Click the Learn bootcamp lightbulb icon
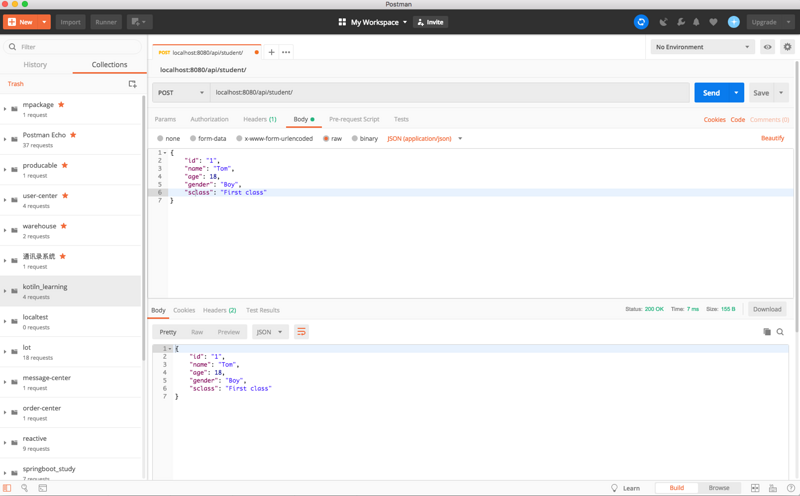The height and width of the screenshot is (496, 800). (614, 488)
